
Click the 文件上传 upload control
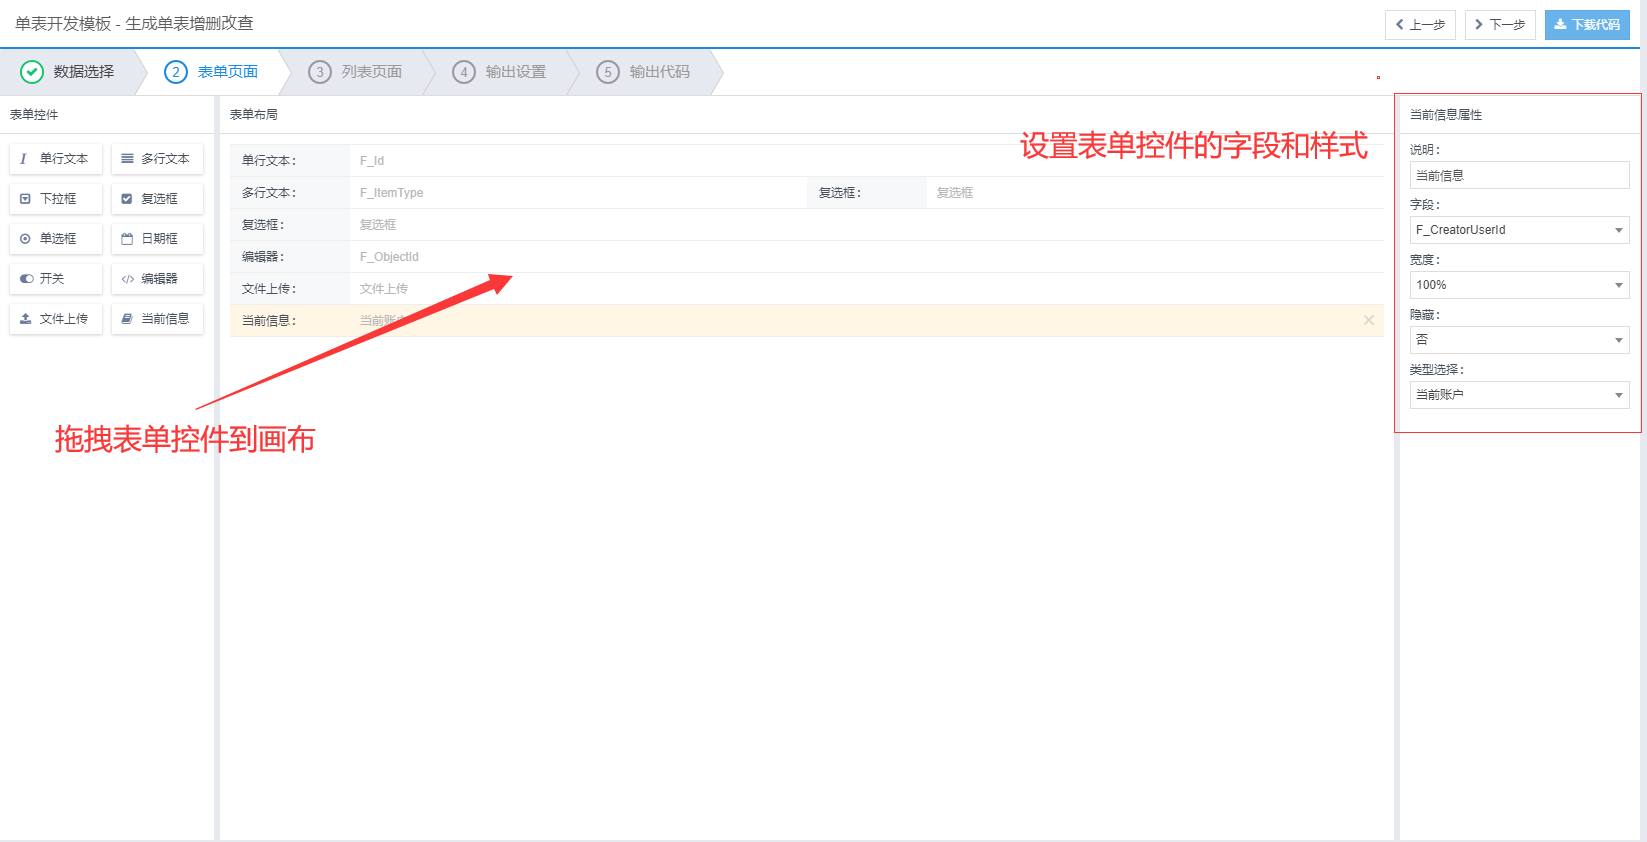pos(56,319)
